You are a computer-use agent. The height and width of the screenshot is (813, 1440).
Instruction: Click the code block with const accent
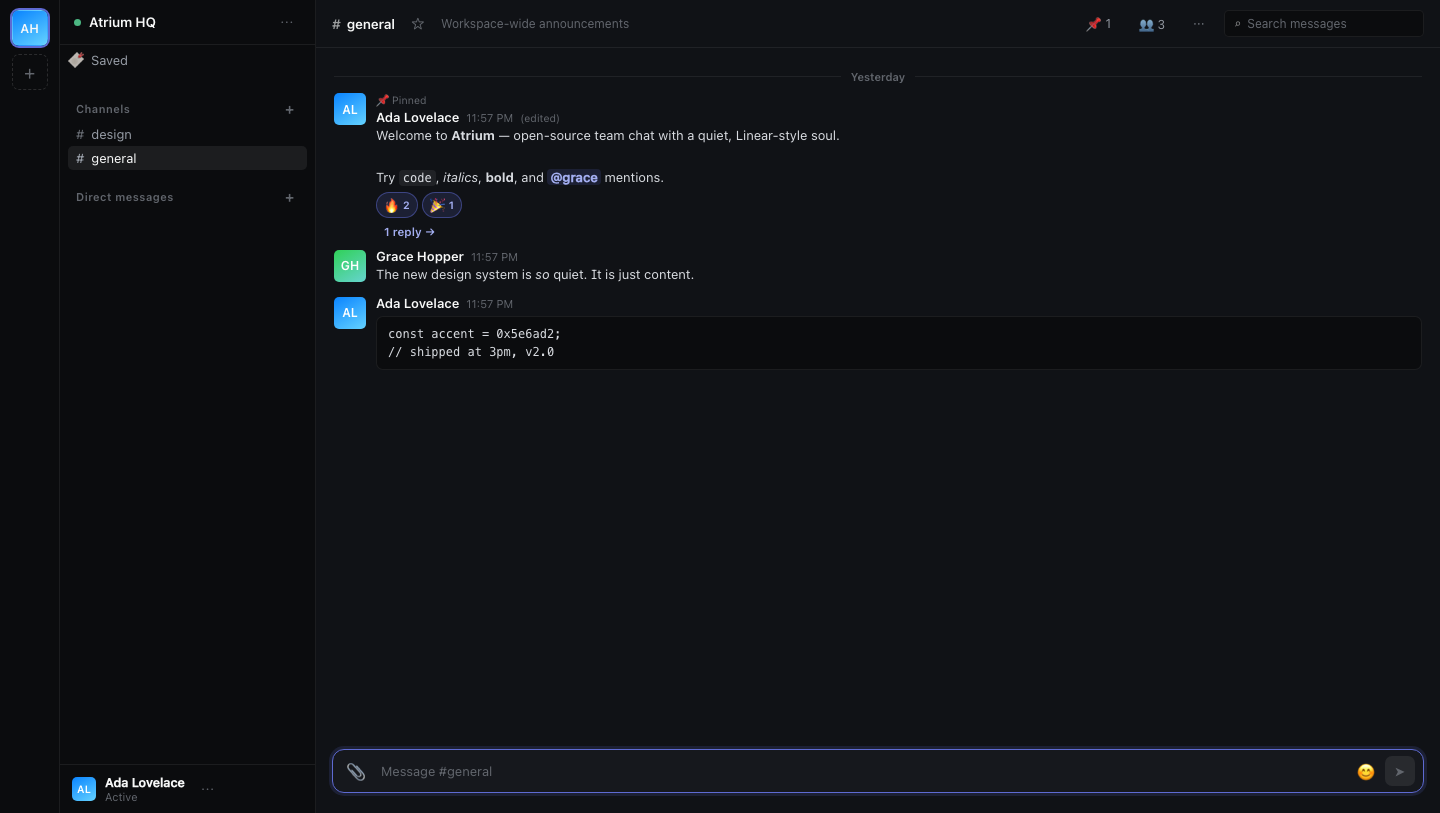[899, 343]
